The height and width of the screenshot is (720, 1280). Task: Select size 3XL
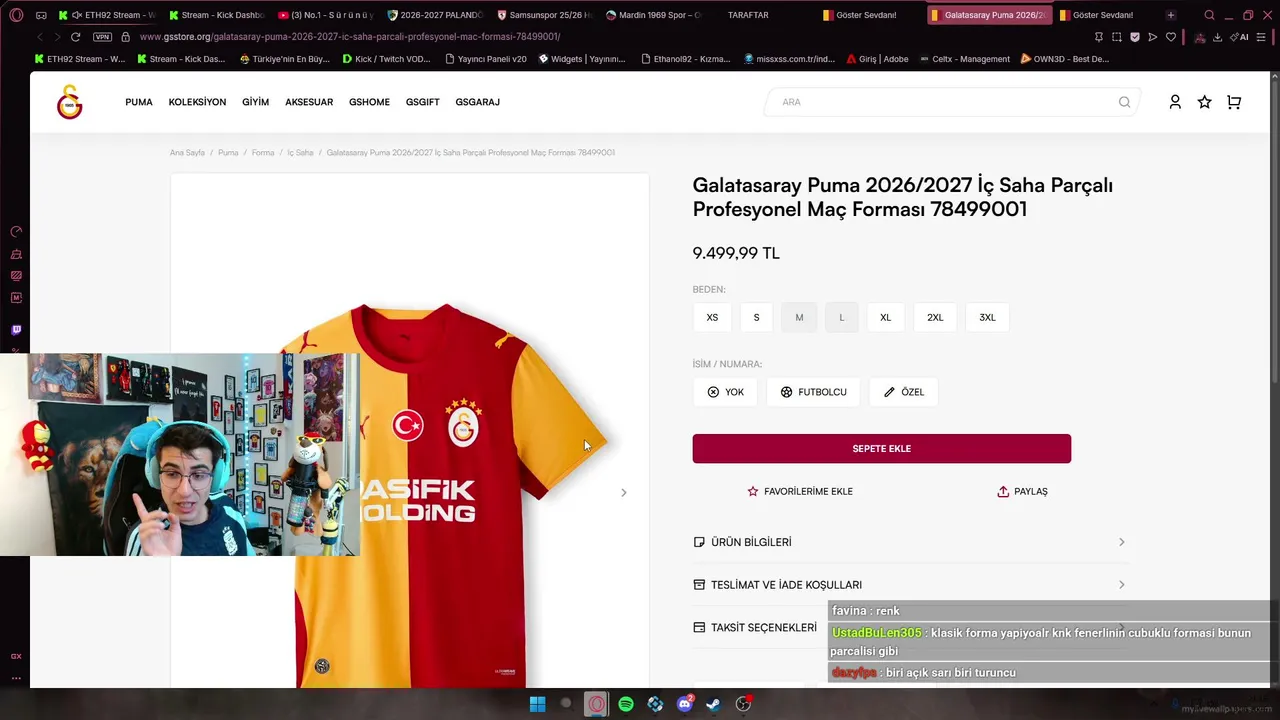tap(987, 317)
